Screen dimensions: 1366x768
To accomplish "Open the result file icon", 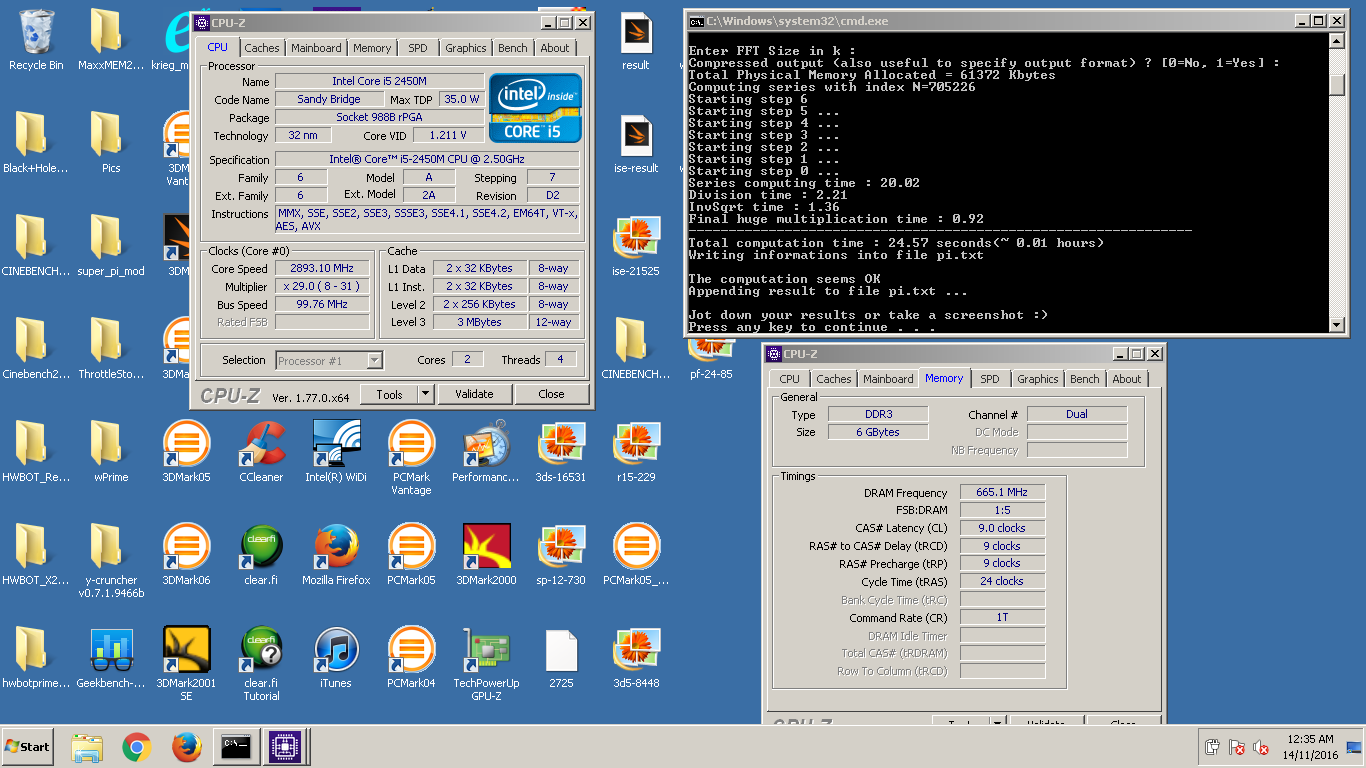I will tap(636, 40).
